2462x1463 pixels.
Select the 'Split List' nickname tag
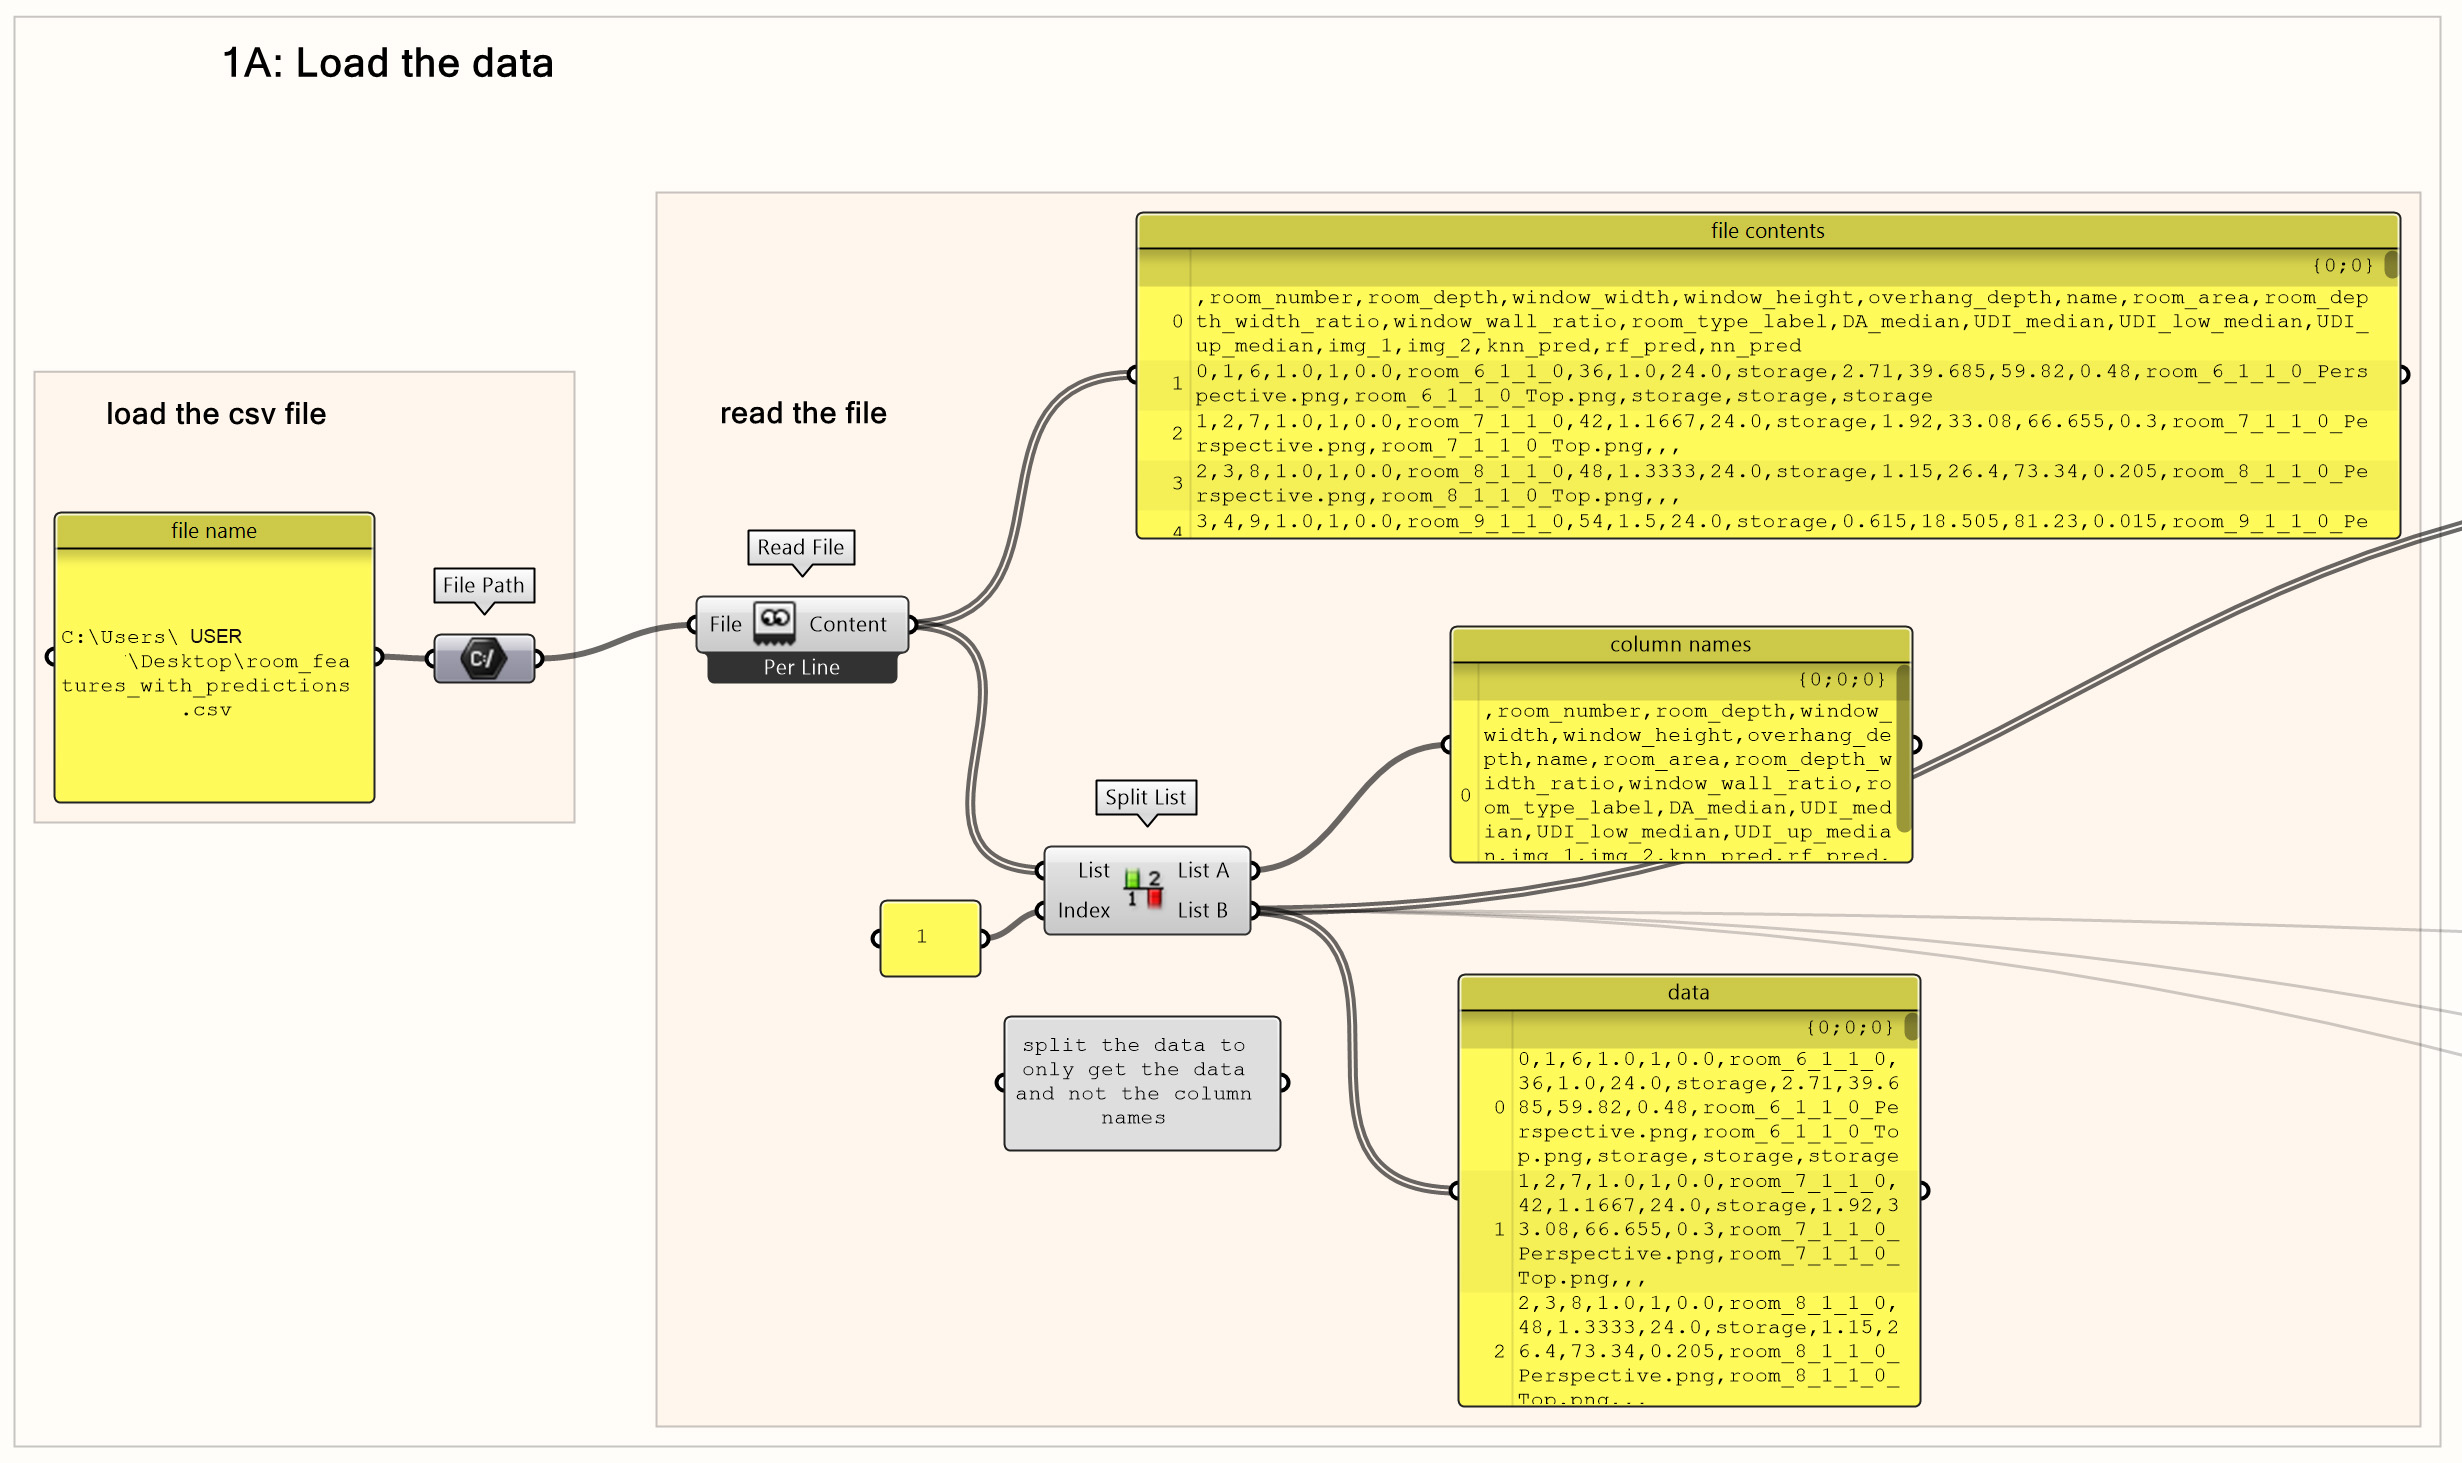point(1145,798)
